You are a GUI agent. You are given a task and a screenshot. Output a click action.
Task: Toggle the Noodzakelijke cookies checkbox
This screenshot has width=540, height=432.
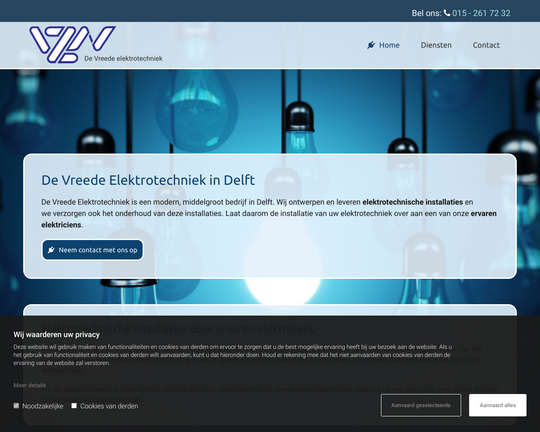point(16,406)
